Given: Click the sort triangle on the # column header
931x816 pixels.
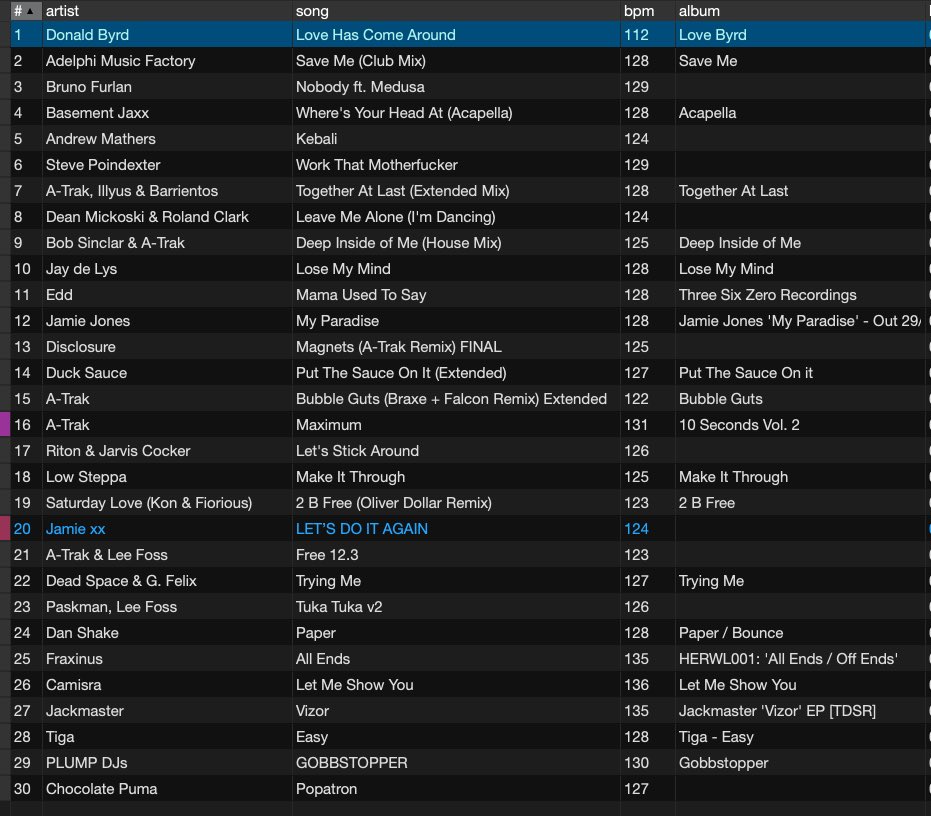Looking at the screenshot, I should pos(30,11).
